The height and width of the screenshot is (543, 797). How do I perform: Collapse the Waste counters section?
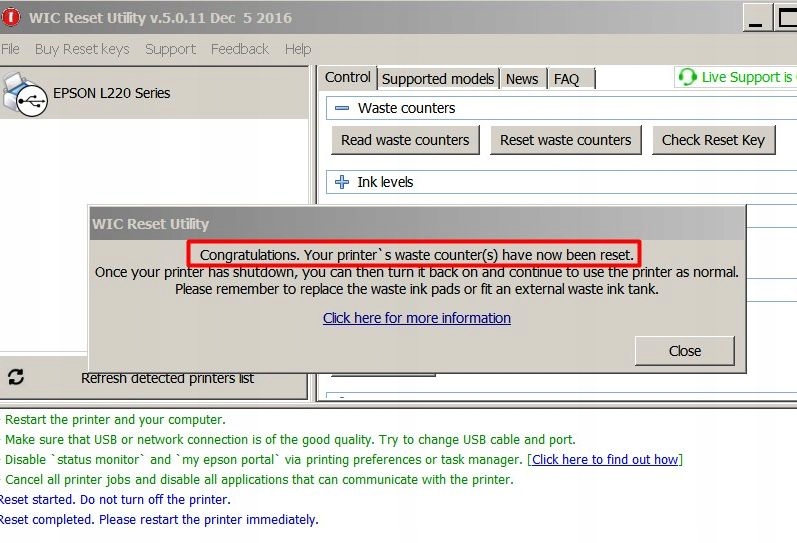click(342, 108)
